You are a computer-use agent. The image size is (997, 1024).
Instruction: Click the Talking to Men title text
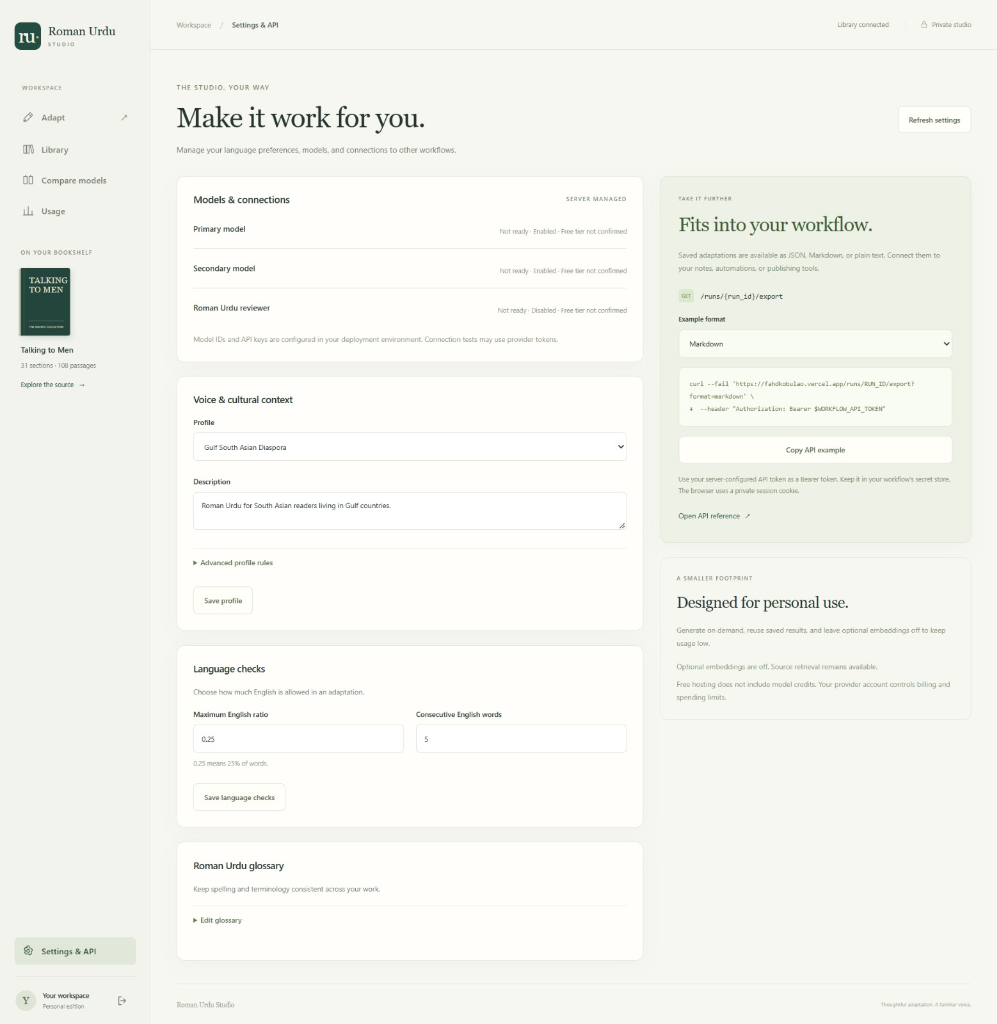pos(47,350)
